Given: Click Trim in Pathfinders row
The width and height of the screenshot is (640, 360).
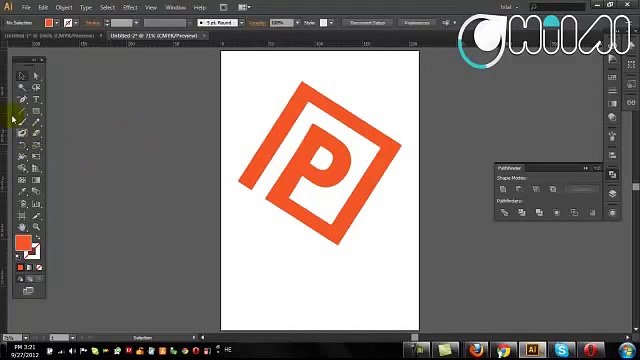Looking at the screenshot, I should coord(522,212).
